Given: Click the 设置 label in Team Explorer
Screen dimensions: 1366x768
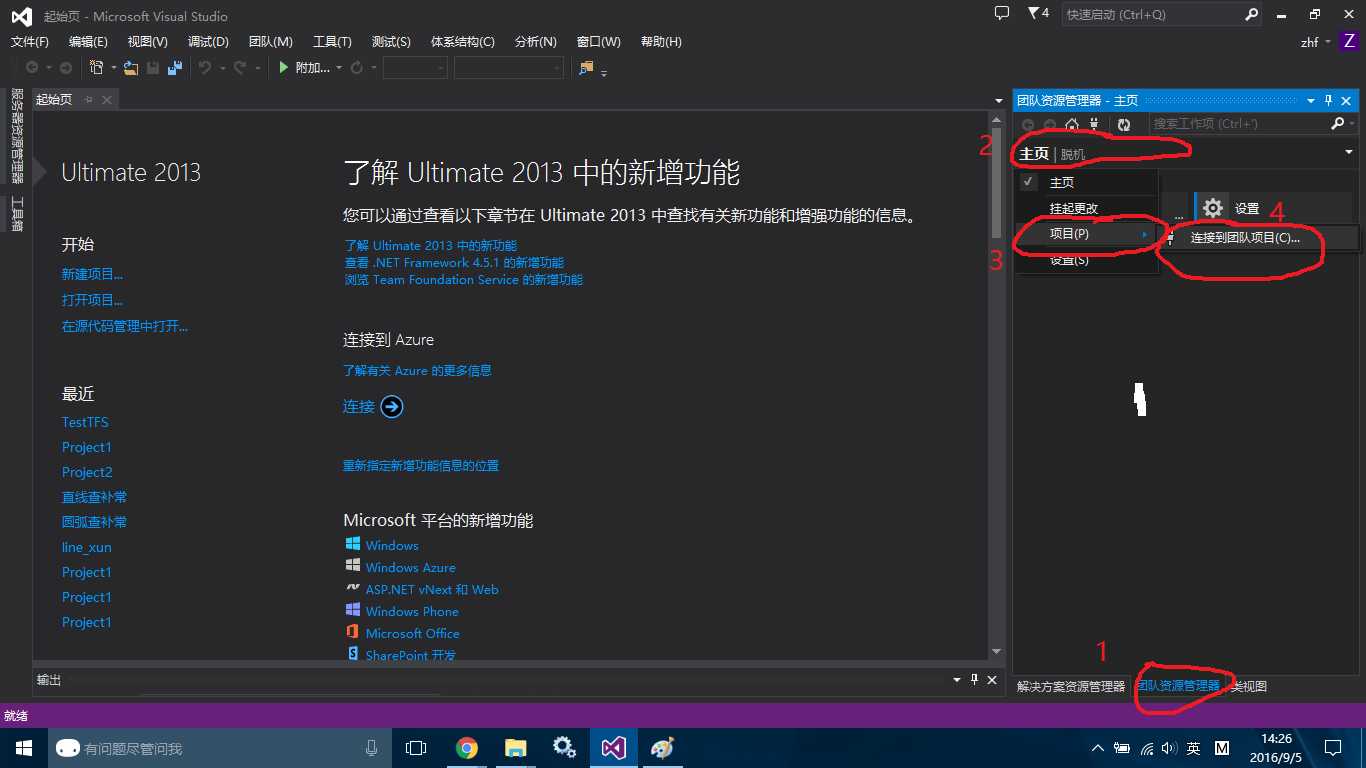Looking at the screenshot, I should (1247, 208).
